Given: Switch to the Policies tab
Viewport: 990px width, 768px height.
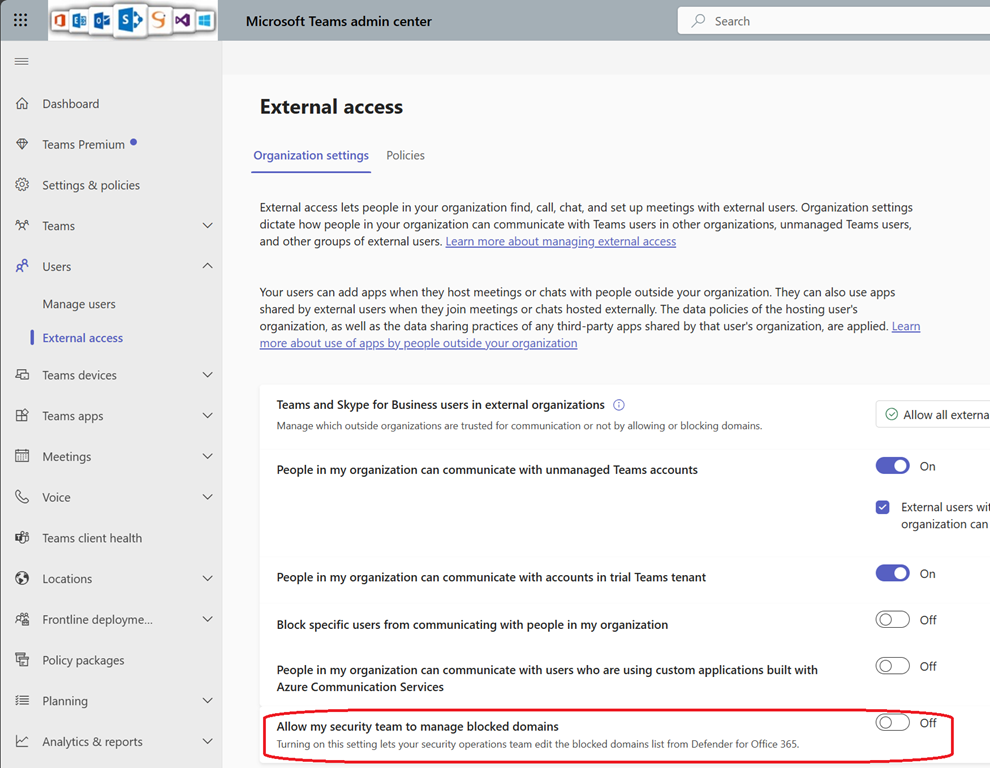Looking at the screenshot, I should coord(405,156).
